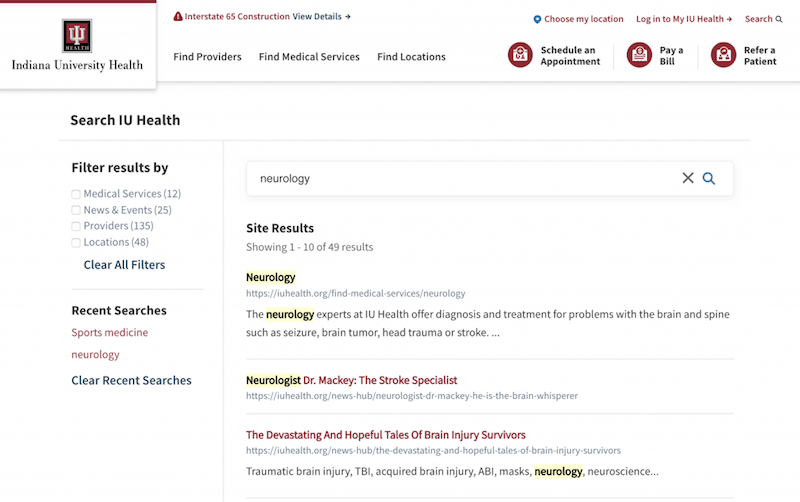Image resolution: width=800 pixels, height=502 pixels.
Task: Click View Details for Interstate 65 Construction
Action: [x=321, y=16]
